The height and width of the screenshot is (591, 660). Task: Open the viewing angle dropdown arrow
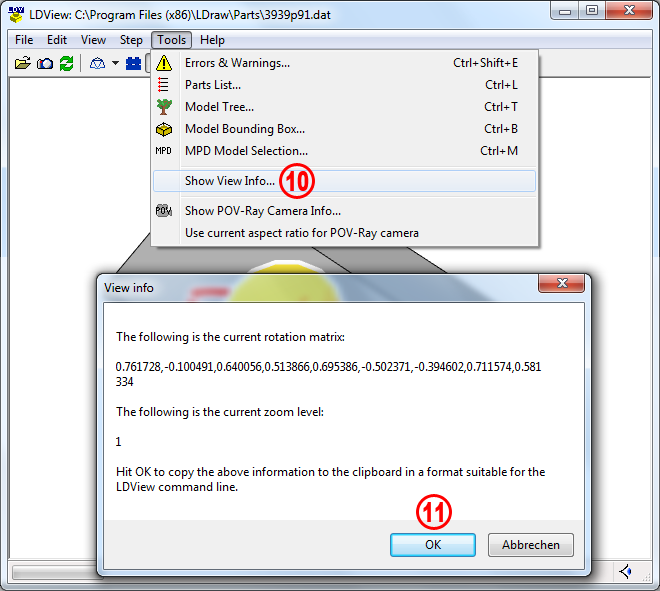pos(115,64)
